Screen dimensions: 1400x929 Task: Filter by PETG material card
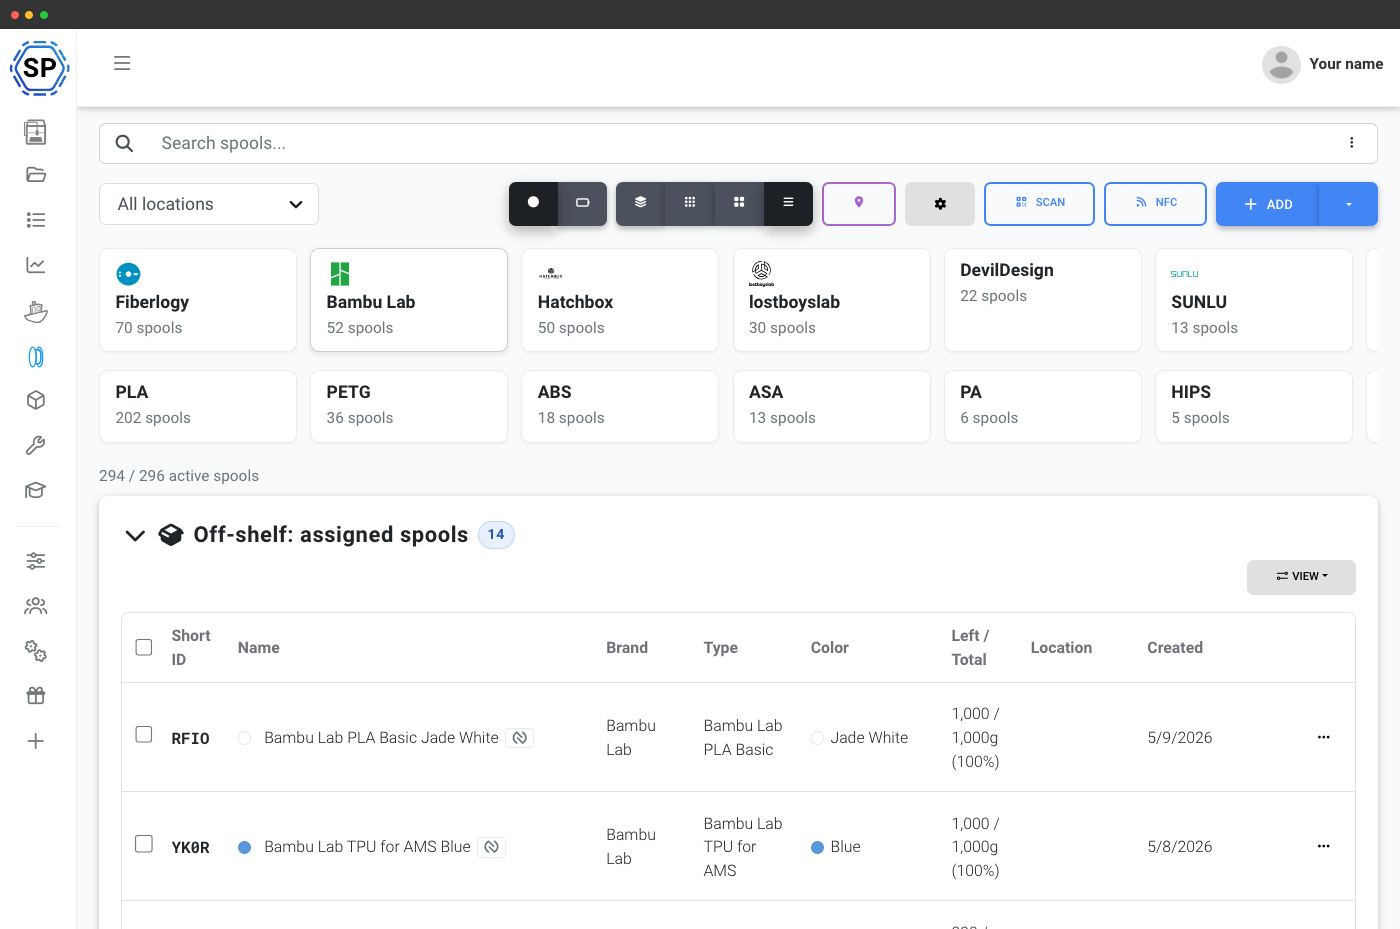point(409,406)
